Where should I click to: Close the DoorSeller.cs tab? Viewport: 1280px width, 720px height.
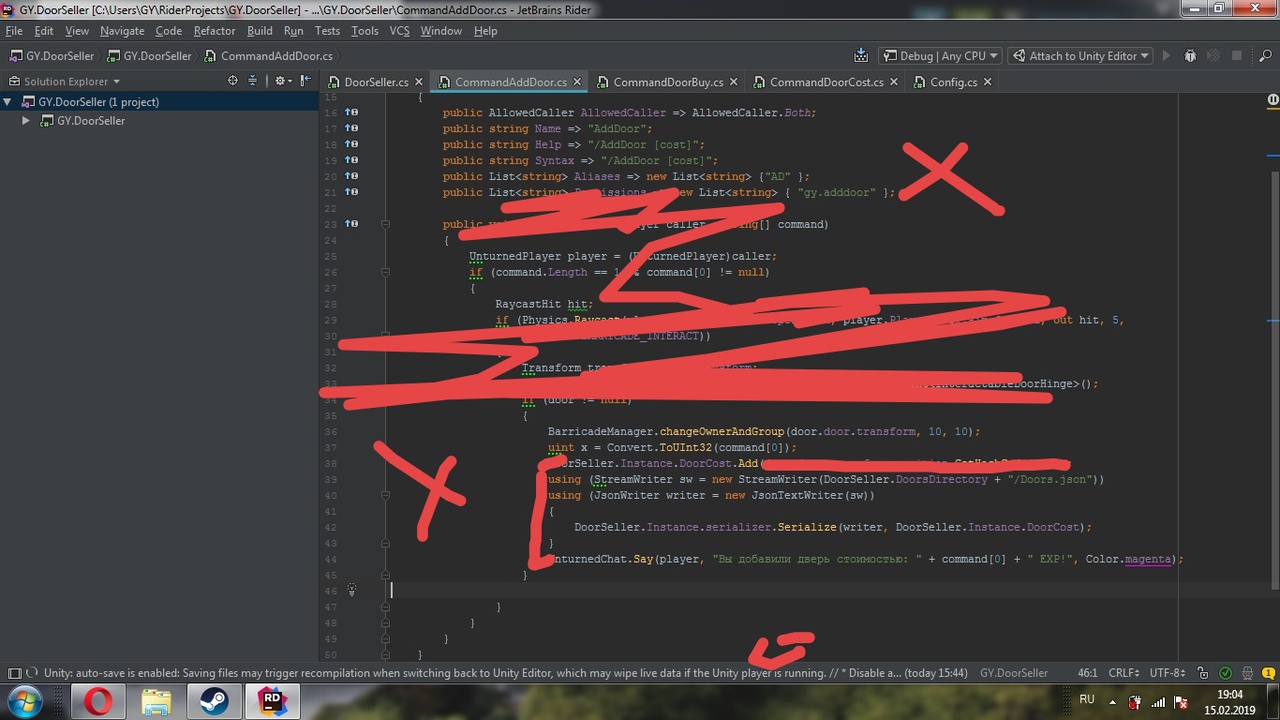pyautogui.click(x=418, y=82)
